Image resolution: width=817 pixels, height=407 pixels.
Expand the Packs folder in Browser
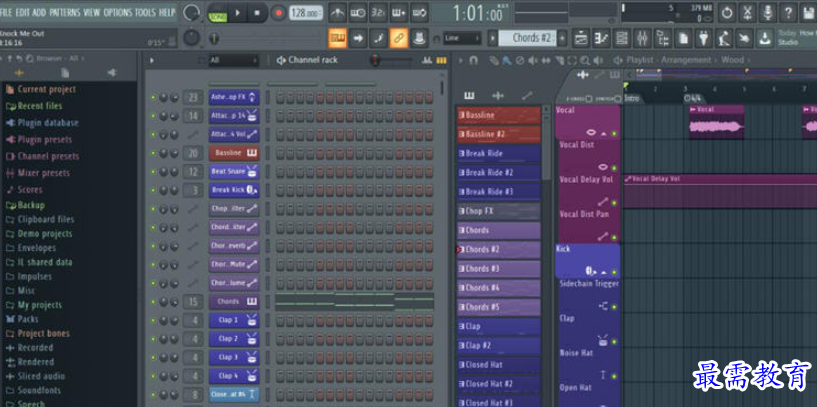22,319
